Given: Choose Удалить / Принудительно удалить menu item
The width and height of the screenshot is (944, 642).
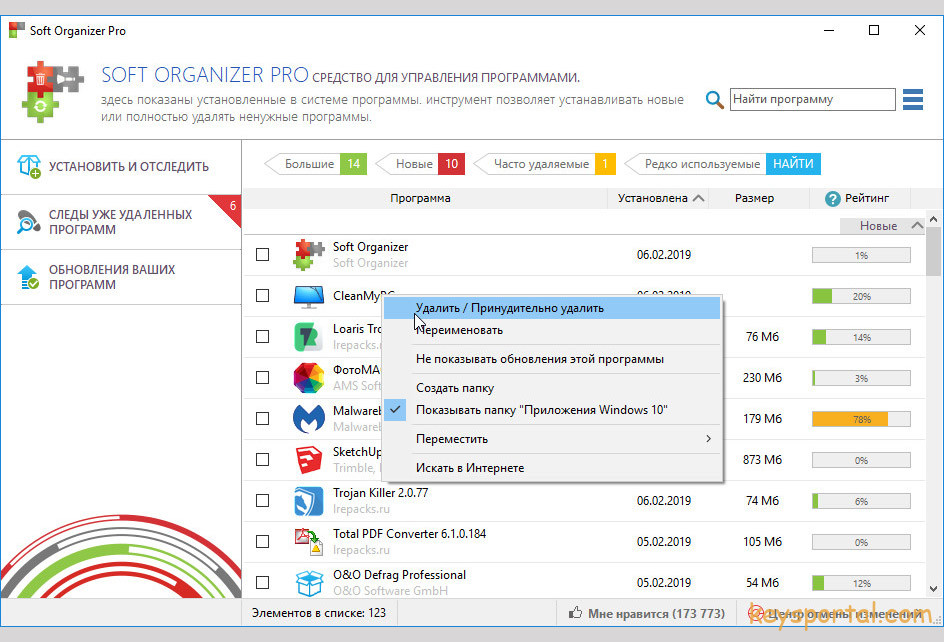Looking at the screenshot, I should coord(510,308).
